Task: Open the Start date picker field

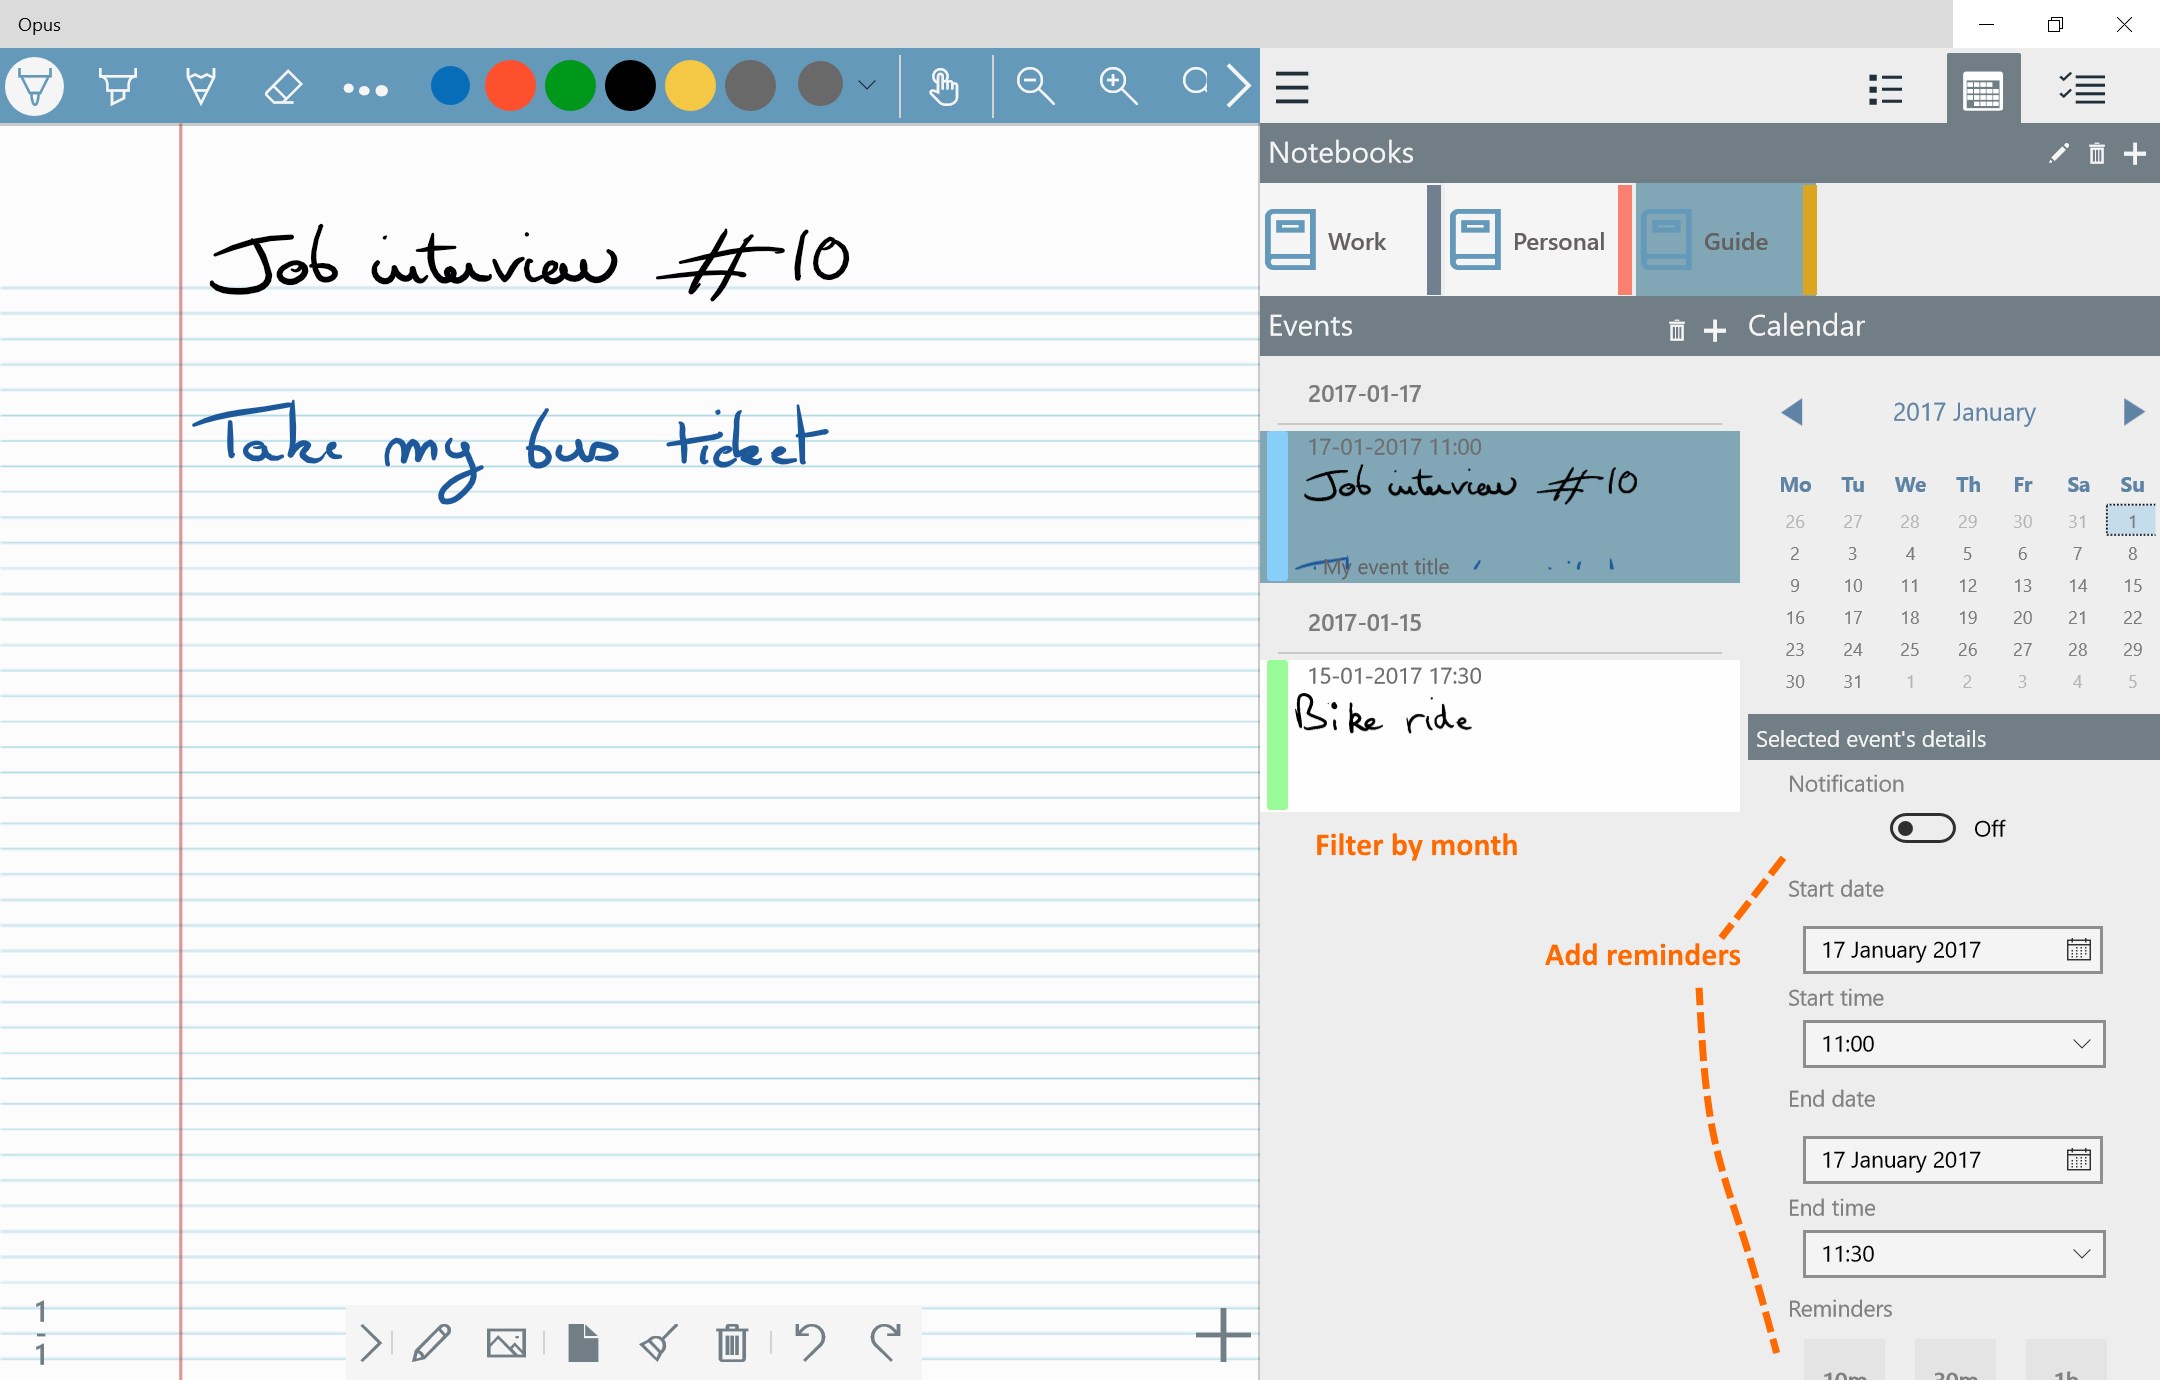Action: pyautogui.click(x=1951, y=950)
